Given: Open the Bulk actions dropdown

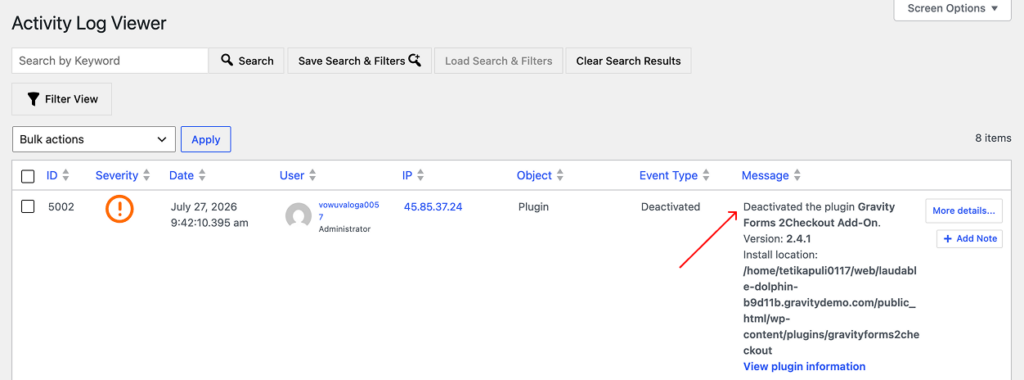Looking at the screenshot, I should [94, 139].
